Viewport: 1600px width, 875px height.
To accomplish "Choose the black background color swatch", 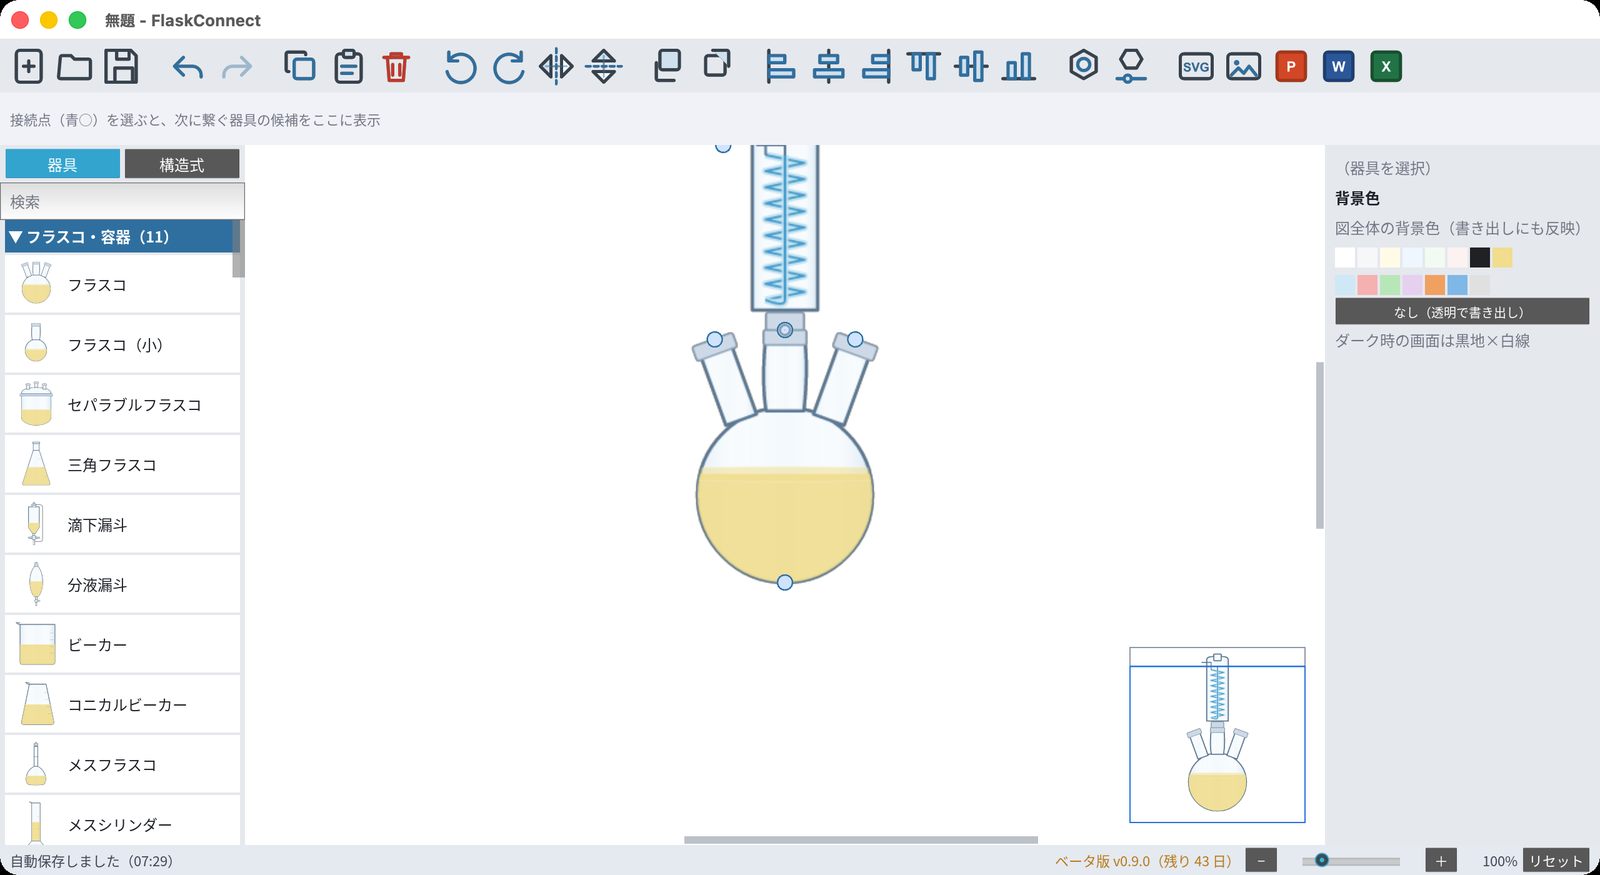I will coord(1480,257).
